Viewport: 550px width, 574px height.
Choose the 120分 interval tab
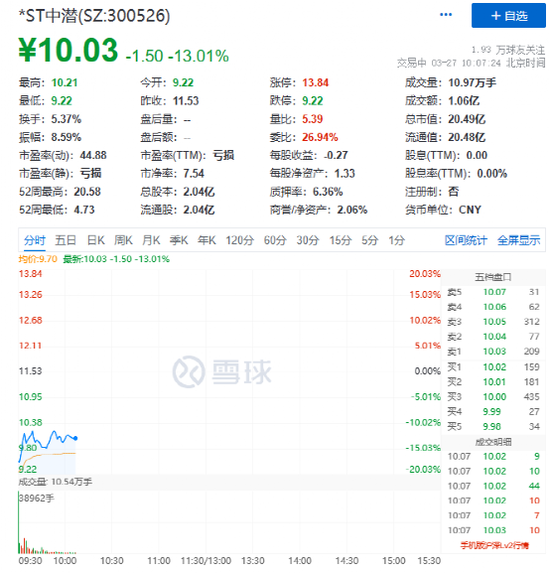click(240, 241)
